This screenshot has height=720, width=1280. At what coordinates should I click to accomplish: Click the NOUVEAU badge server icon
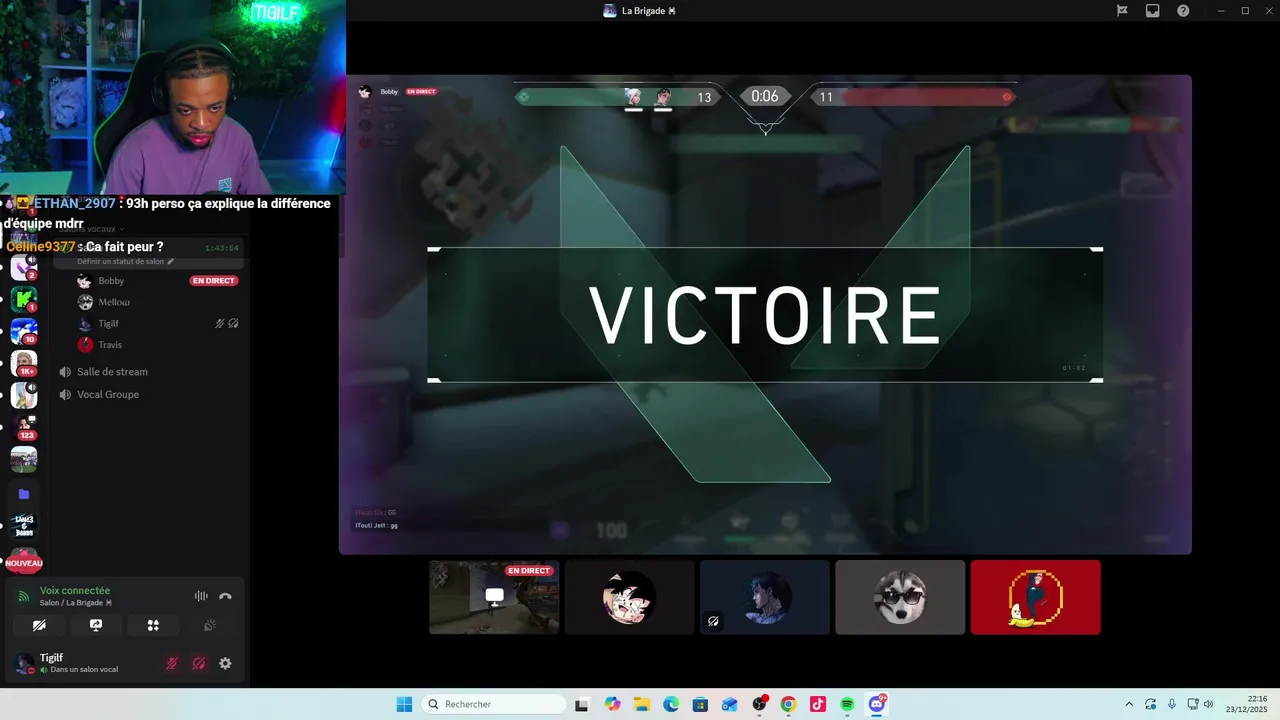click(x=24, y=560)
